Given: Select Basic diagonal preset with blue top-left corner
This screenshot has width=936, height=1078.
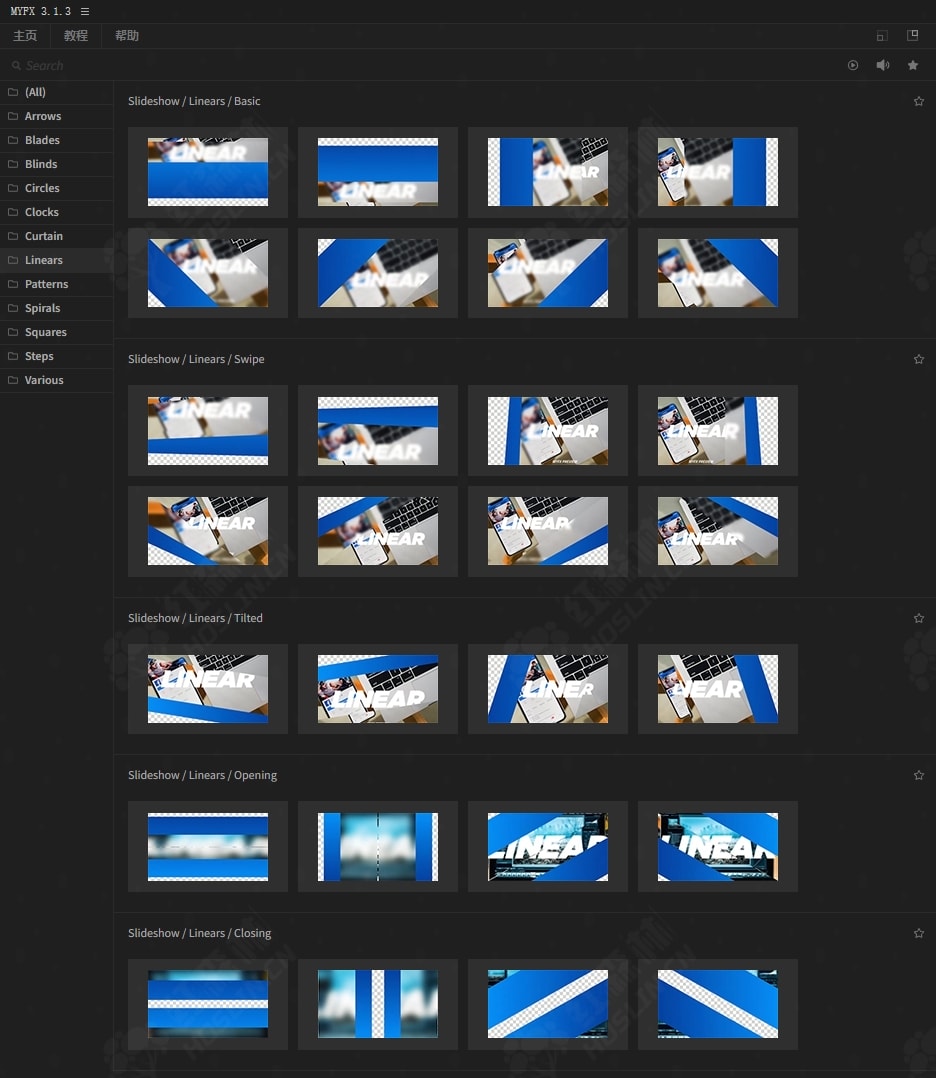Looking at the screenshot, I should pos(378,273).
